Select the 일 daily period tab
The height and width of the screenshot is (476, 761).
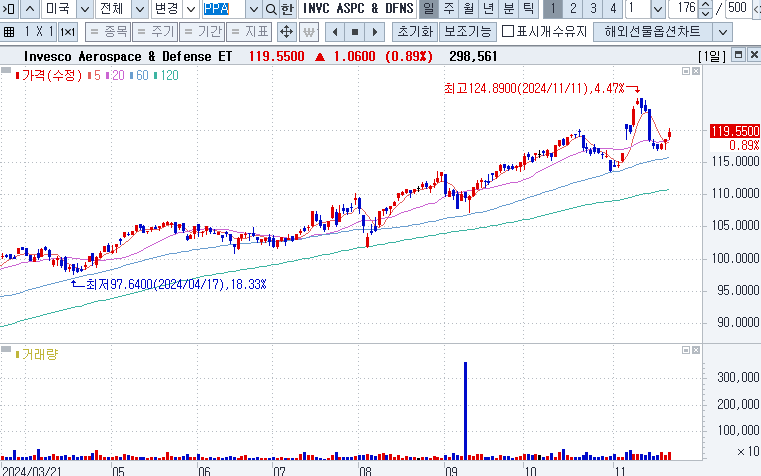(429, 9)
